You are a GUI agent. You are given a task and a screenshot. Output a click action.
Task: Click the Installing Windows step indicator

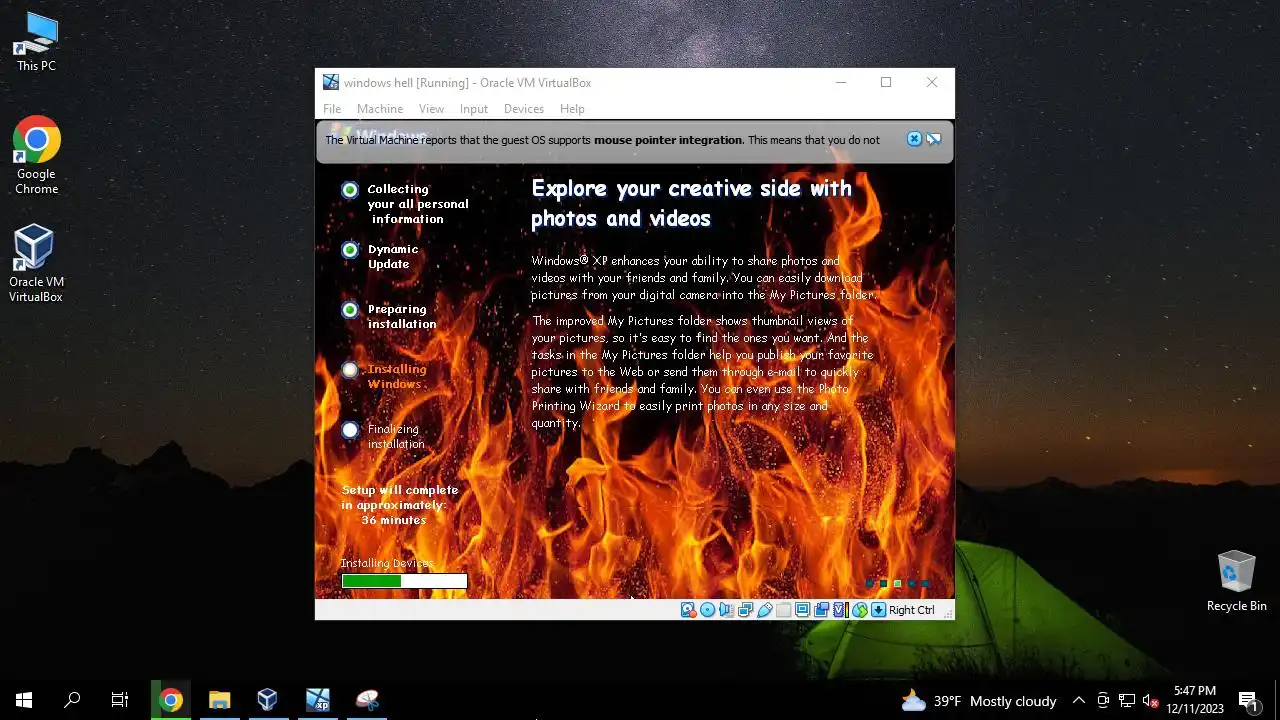point(349,370)
